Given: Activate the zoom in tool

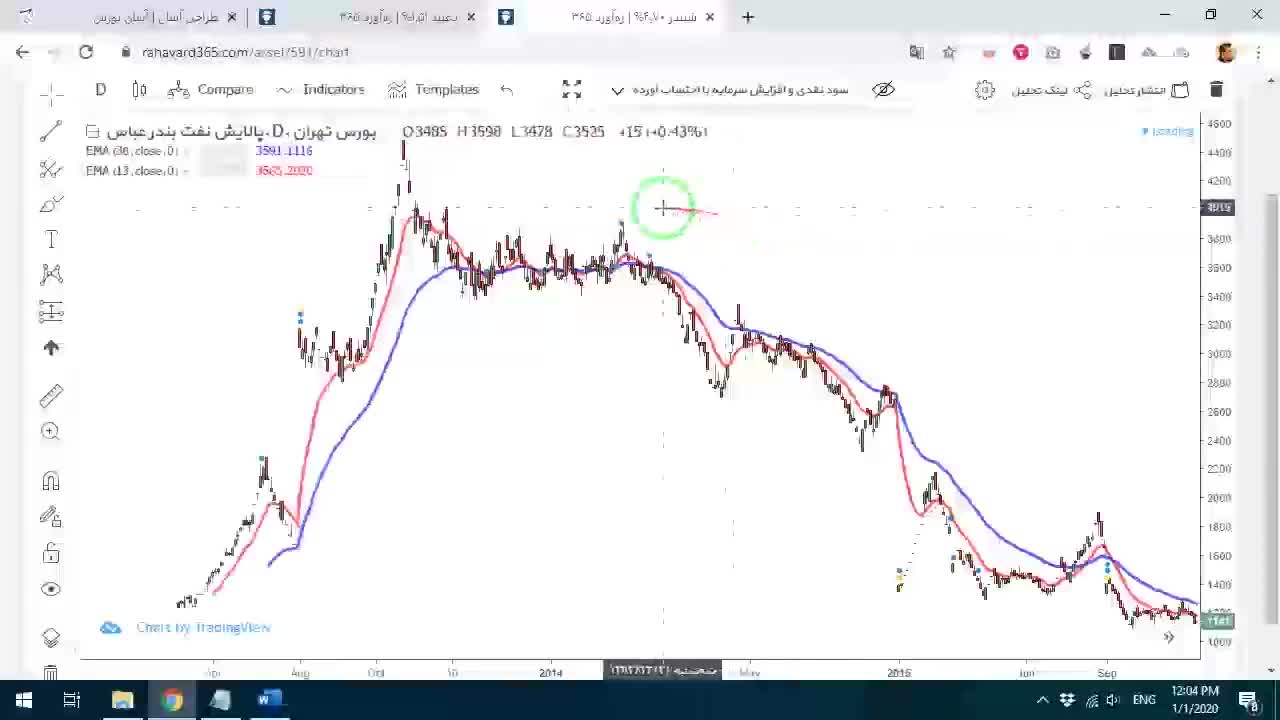Looking at the screenshot, I should point(51,431).
